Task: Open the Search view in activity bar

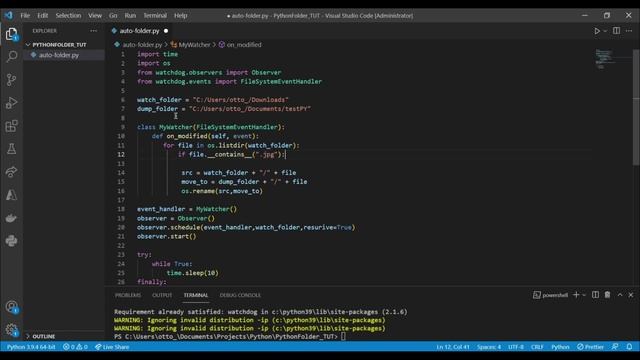Action: 11,56
